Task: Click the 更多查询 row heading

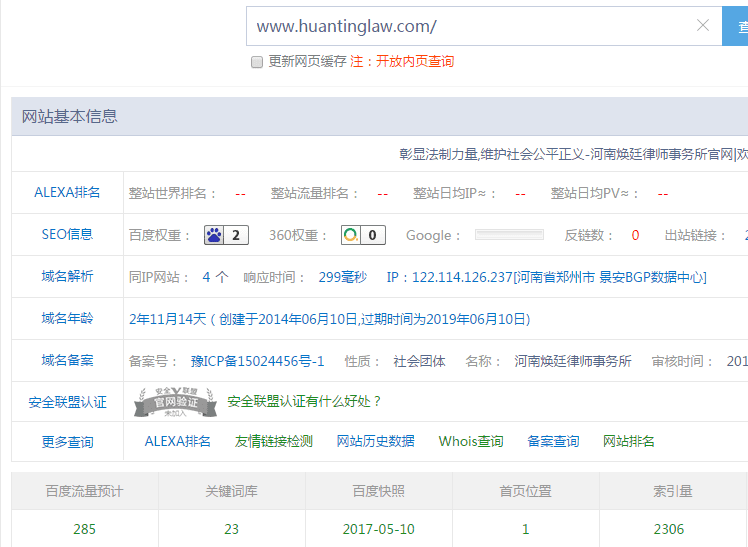Action: coord(67,442)
